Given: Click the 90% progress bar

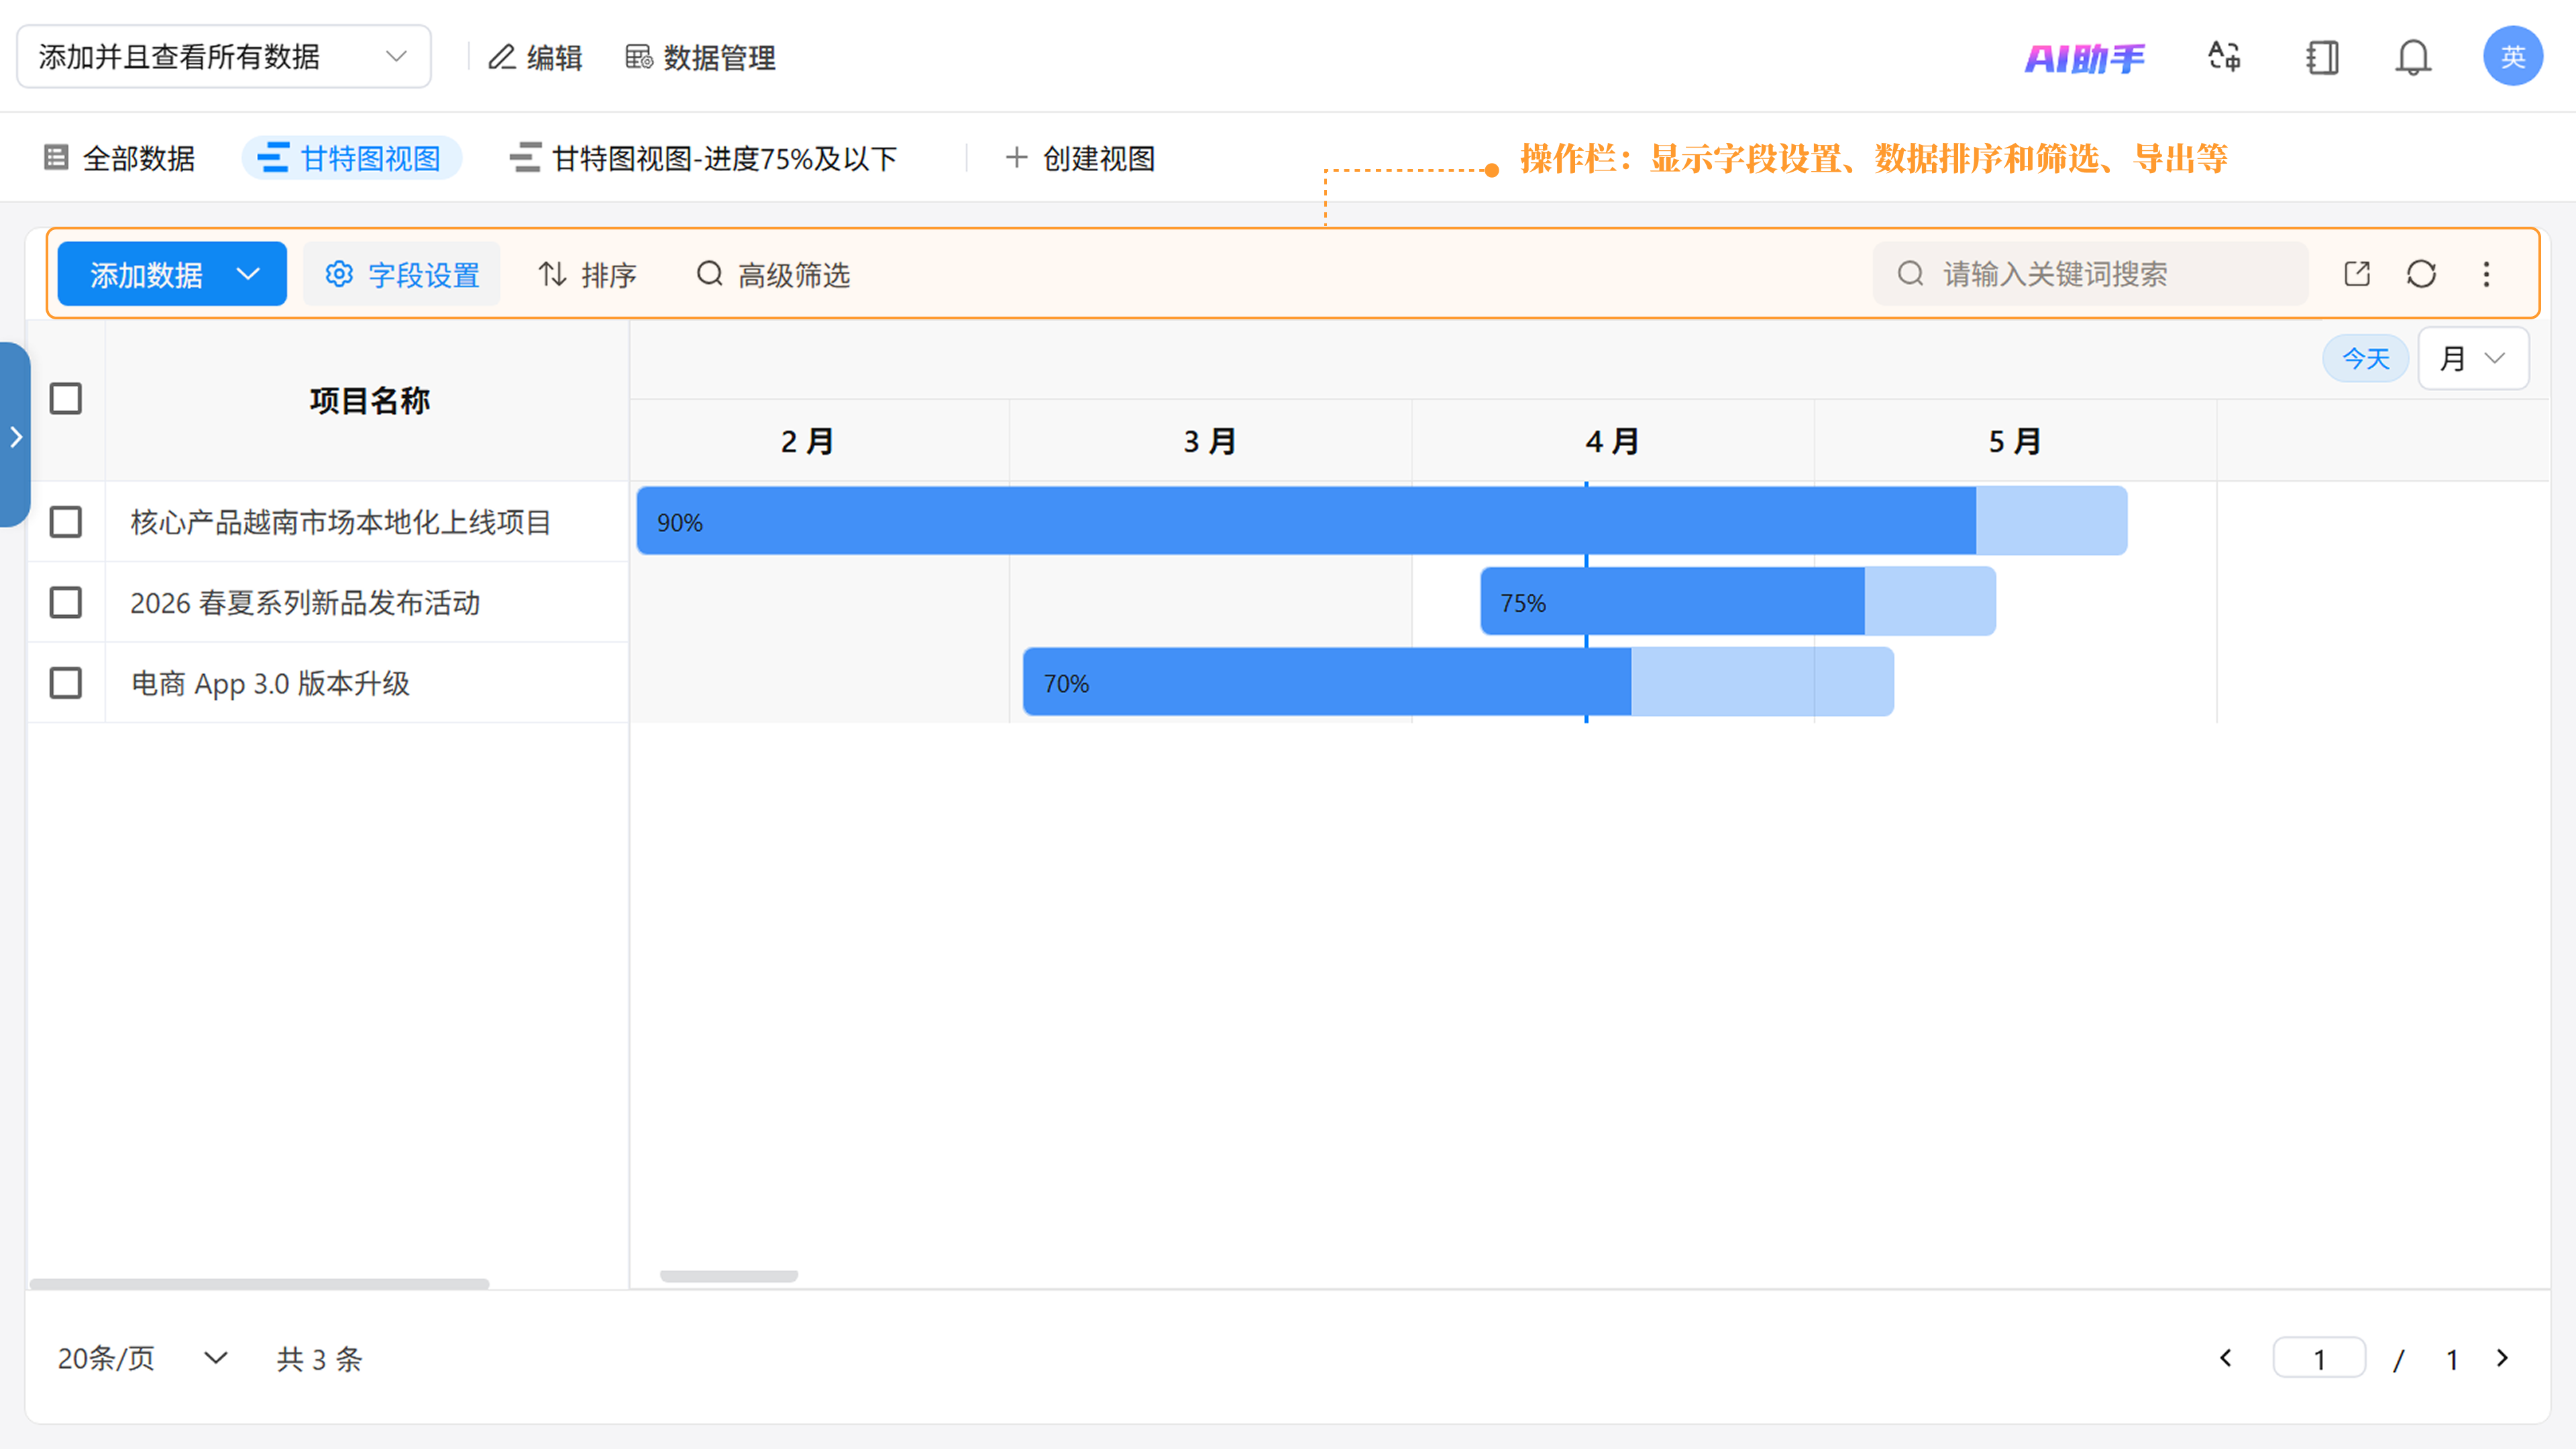Looking at the screenshot, I should click(1300, 521).
